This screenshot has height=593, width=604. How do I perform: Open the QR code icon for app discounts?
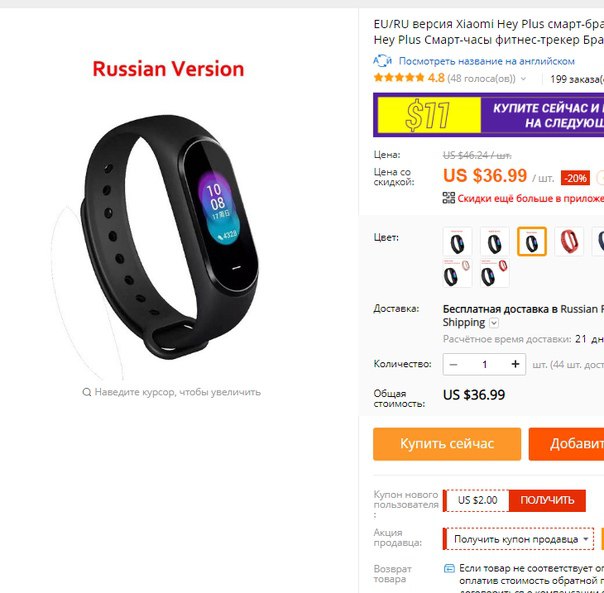(449, 198)
